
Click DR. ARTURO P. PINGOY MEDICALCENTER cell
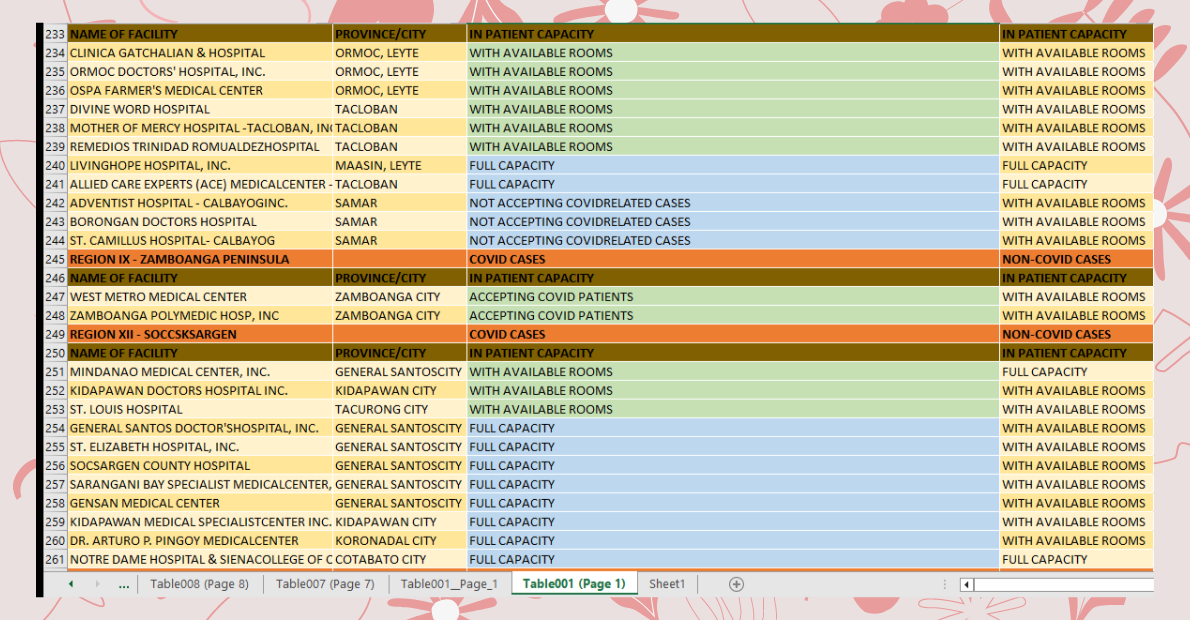200,540
